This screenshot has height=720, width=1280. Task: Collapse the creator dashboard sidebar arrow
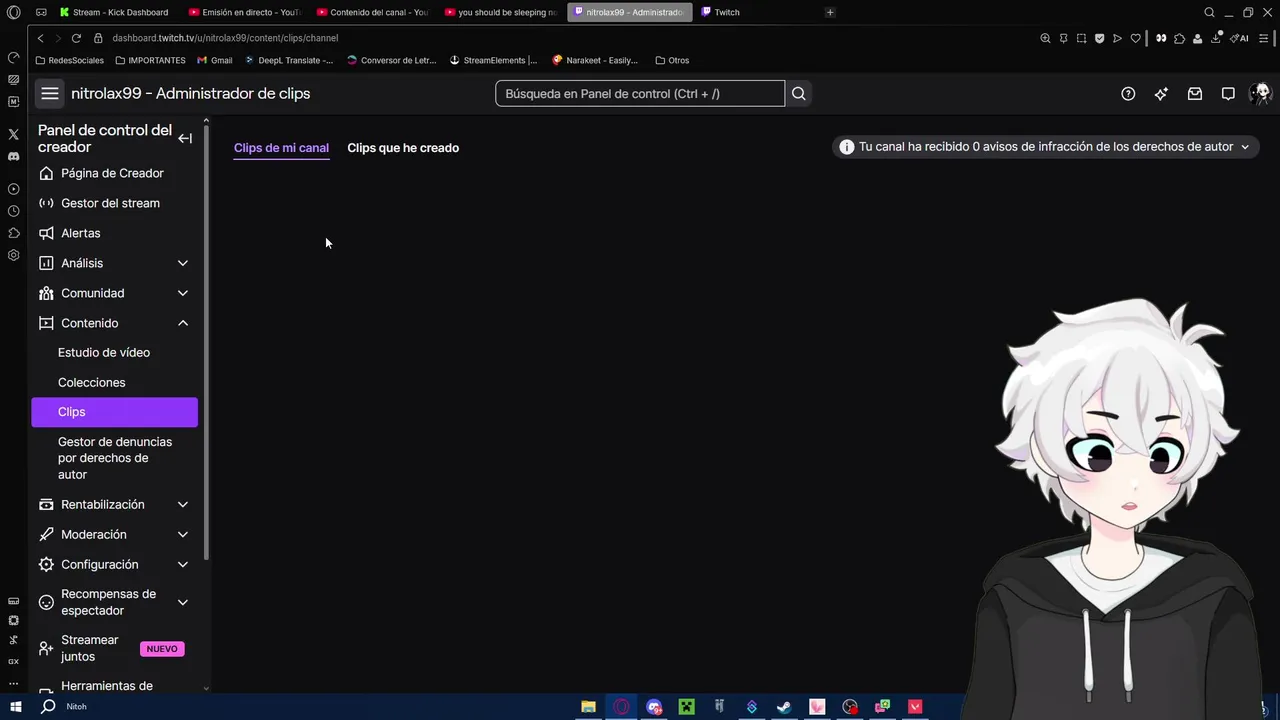coord(185,138)
